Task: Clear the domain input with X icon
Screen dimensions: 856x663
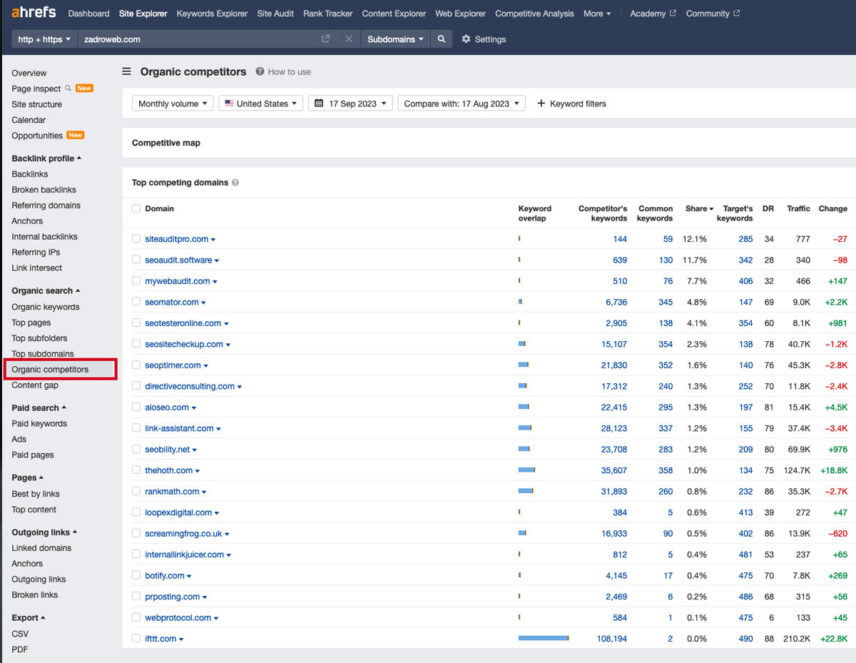Action: point(349,39)
